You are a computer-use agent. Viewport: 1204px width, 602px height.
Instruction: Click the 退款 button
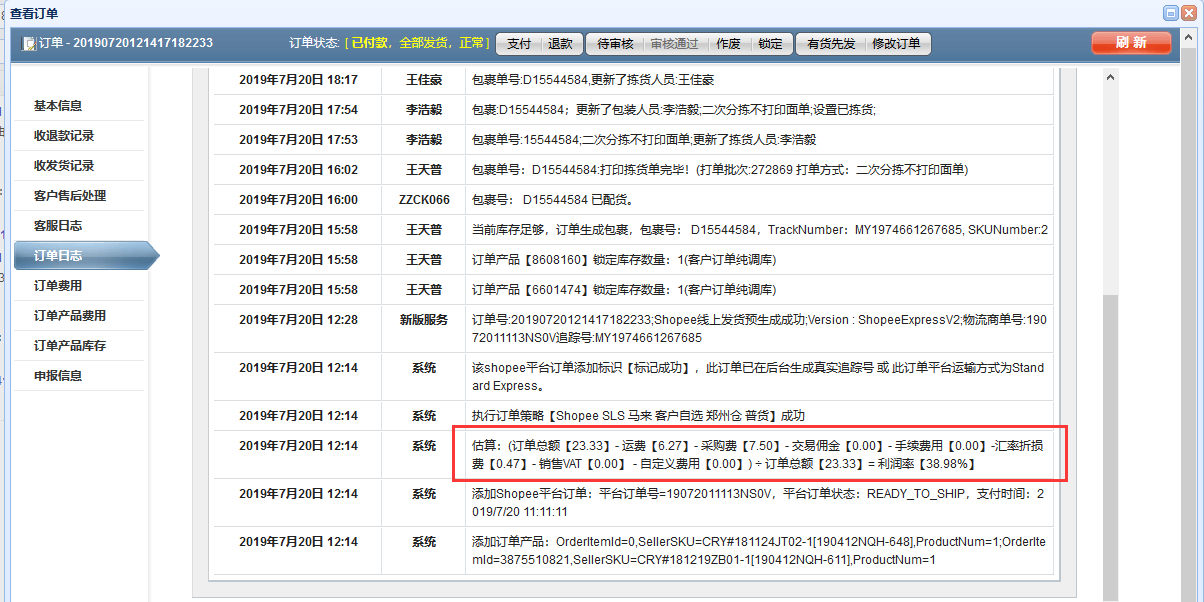tap(560, 44)
